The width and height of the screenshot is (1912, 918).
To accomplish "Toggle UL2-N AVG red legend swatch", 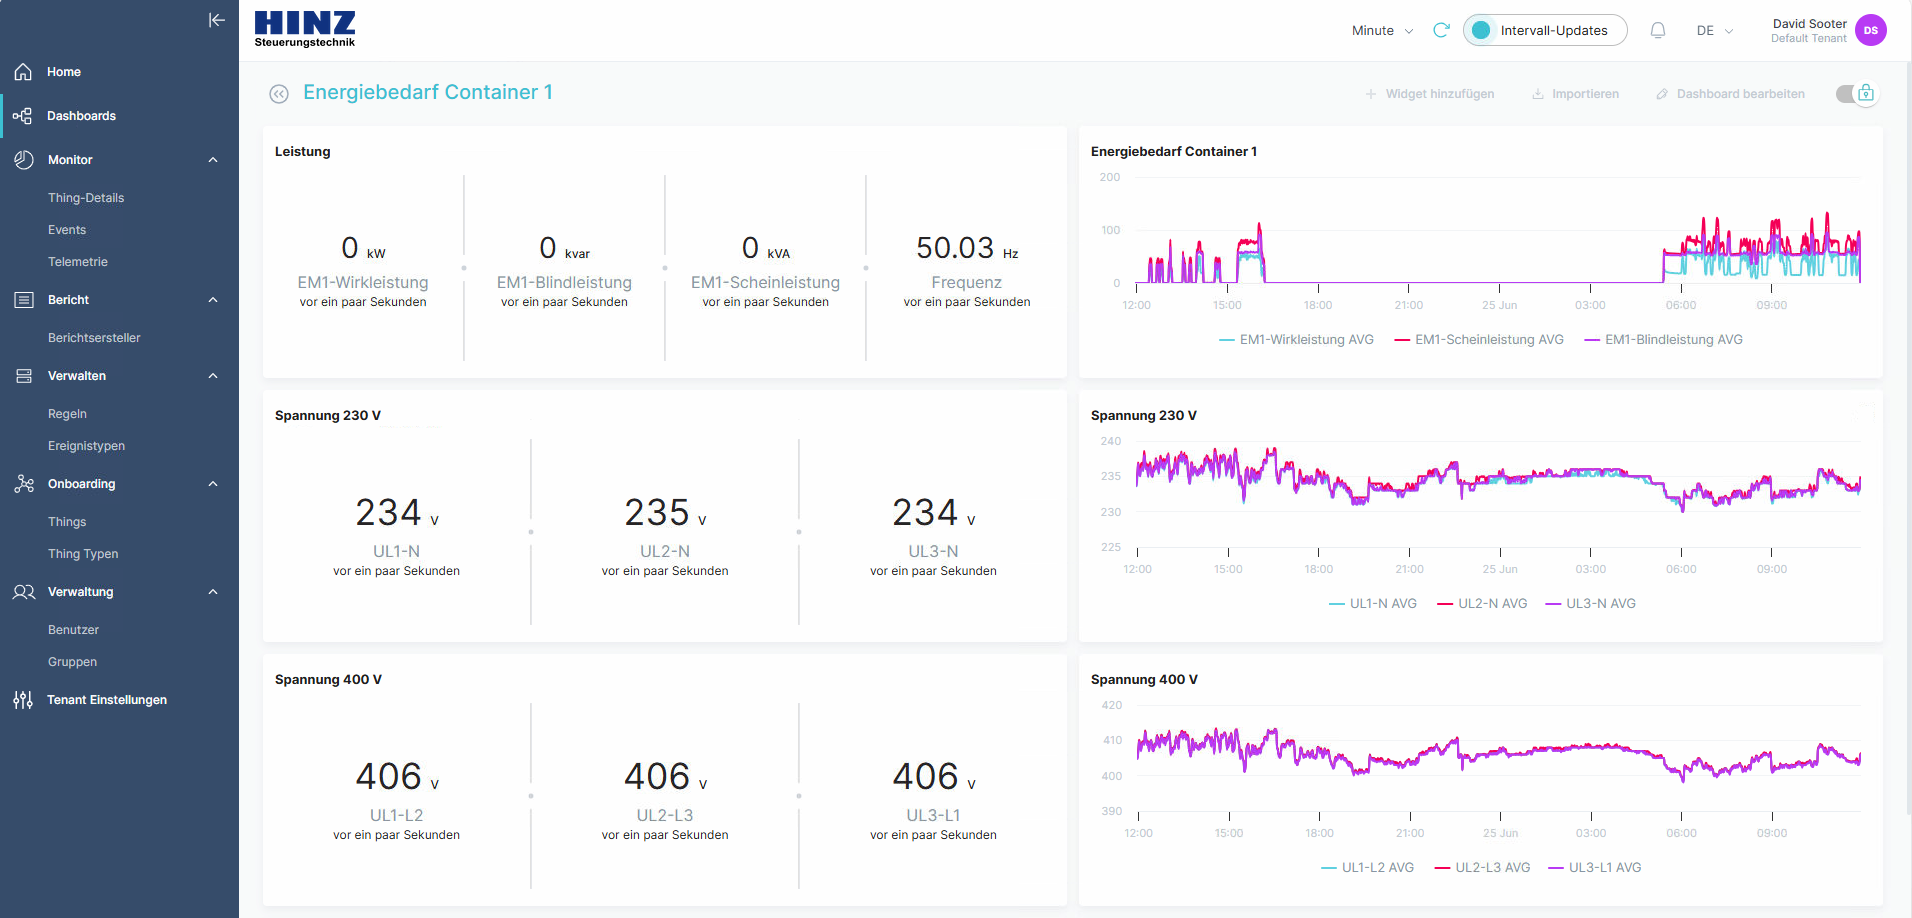I will click(1444, 604).
